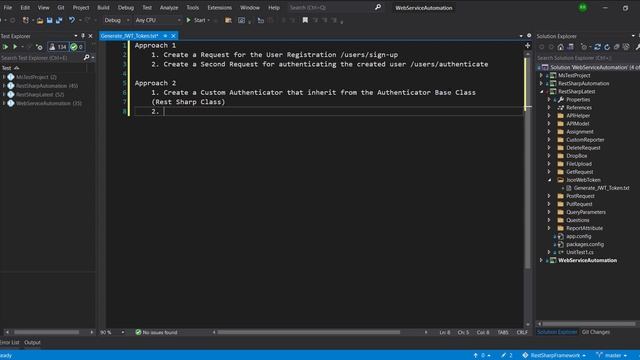Screen dimensions: 640x360
Task: Click the Back arrow in Solution Explorer toolbar
Action: pyautogui.click(x=542, y=47)
